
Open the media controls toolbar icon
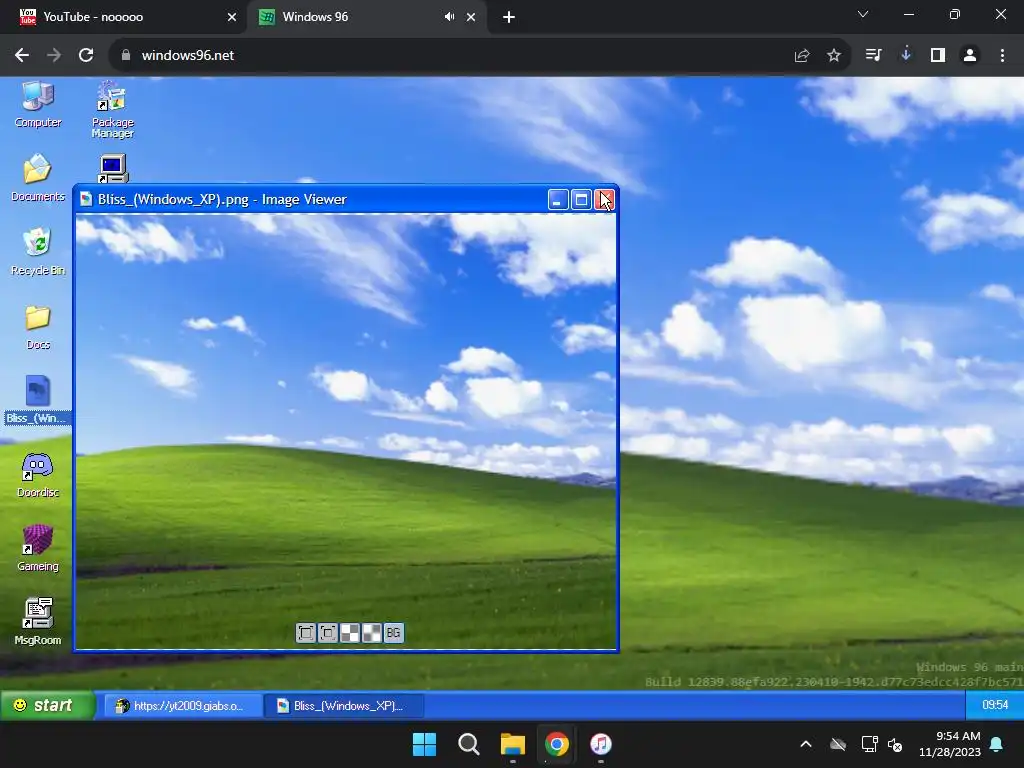pos(873,56)
